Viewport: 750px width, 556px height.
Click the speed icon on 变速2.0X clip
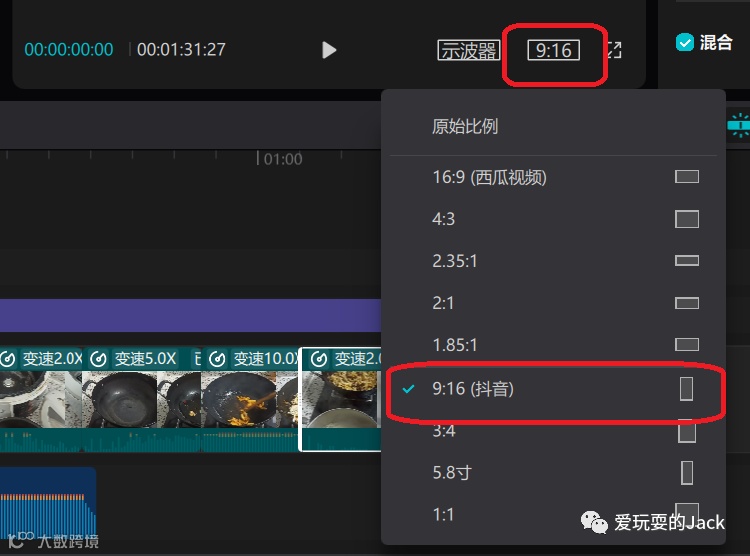[8, 359]
